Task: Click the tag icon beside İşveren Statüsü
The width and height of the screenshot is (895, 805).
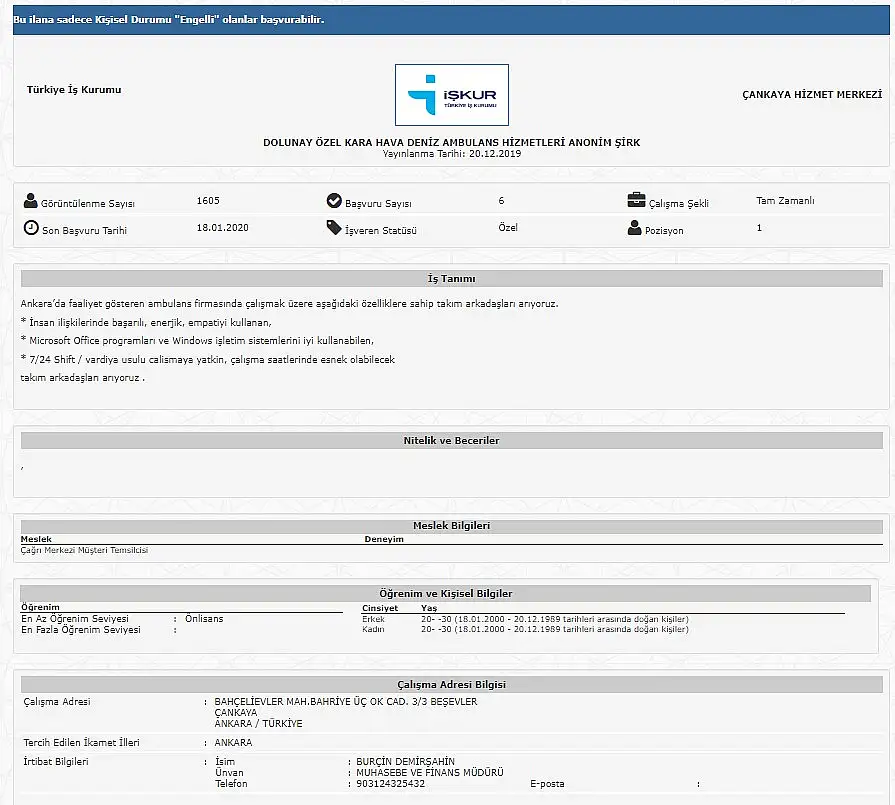Action: (x=334, y=228)
